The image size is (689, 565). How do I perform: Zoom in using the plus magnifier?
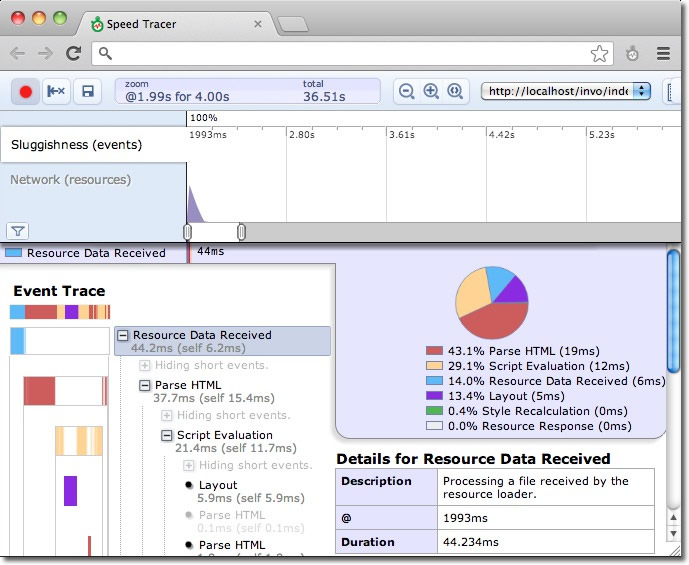pos(431,91)
